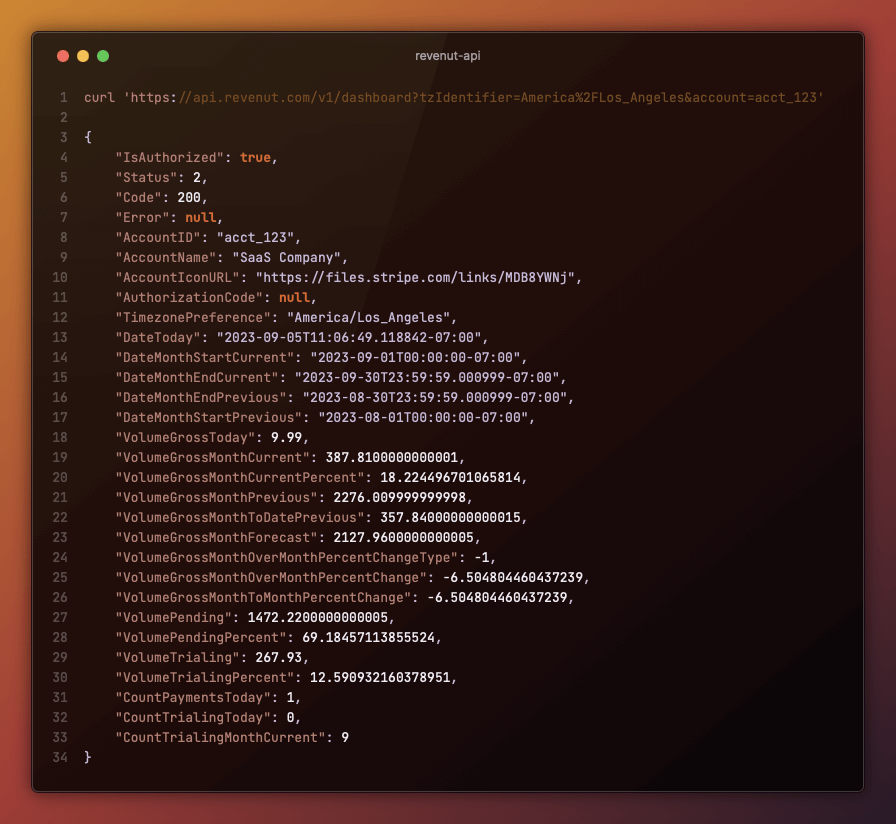Click the revenut-api window title

(447, 56)
